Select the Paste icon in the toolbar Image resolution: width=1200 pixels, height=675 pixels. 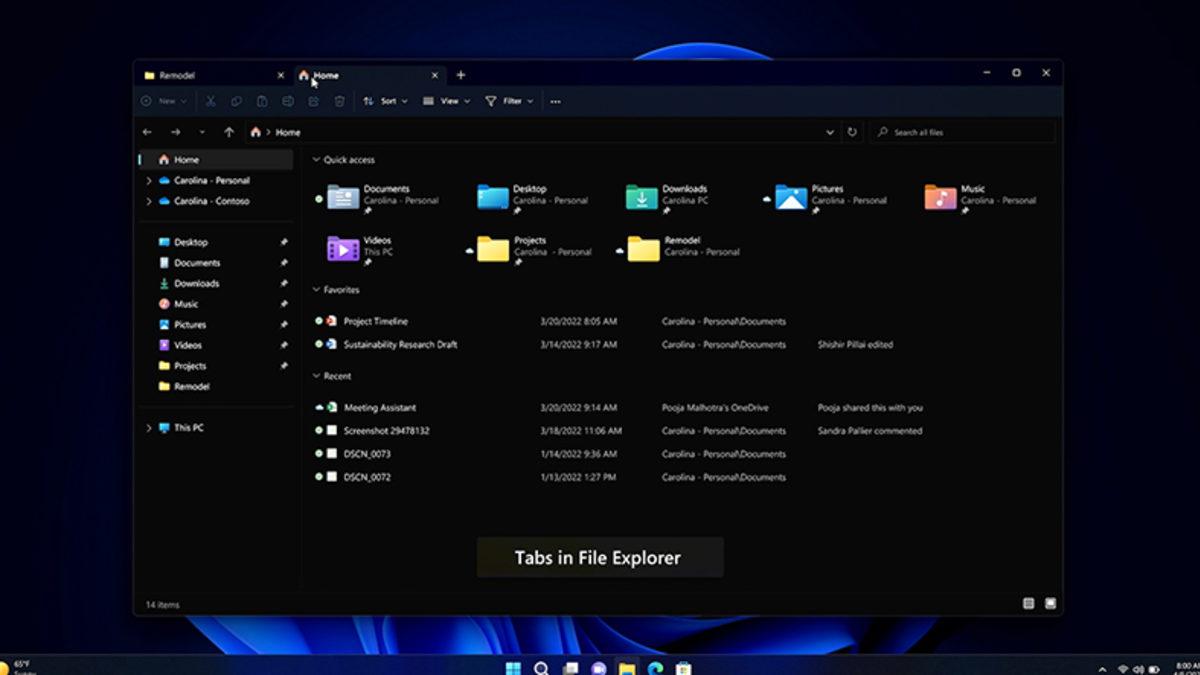click(262, 101)
